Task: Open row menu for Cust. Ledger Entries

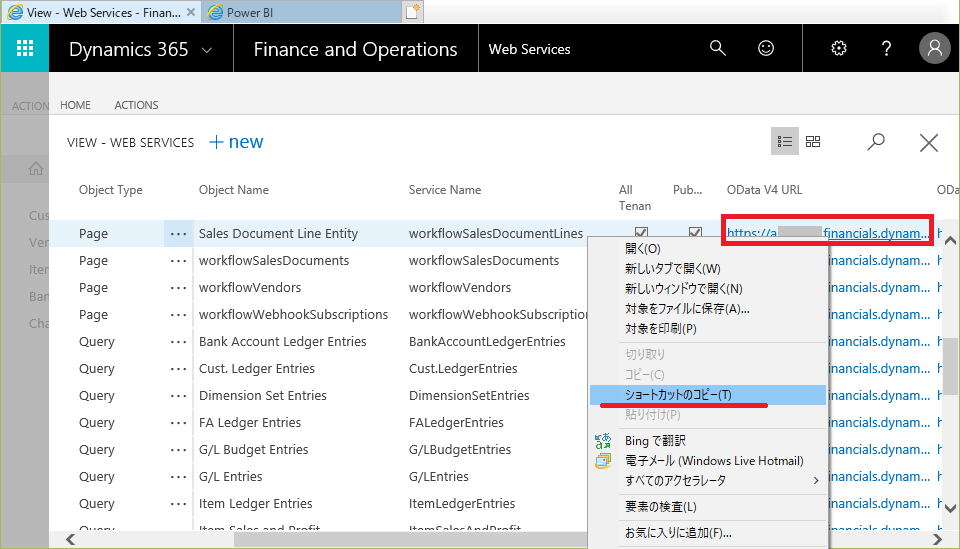Action: click(178, 368)
